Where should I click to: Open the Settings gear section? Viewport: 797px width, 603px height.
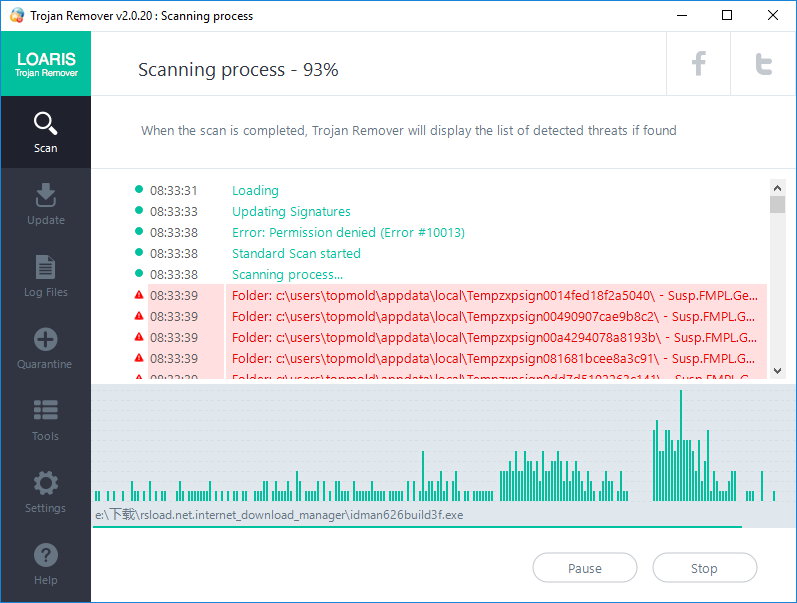(46, 492)
